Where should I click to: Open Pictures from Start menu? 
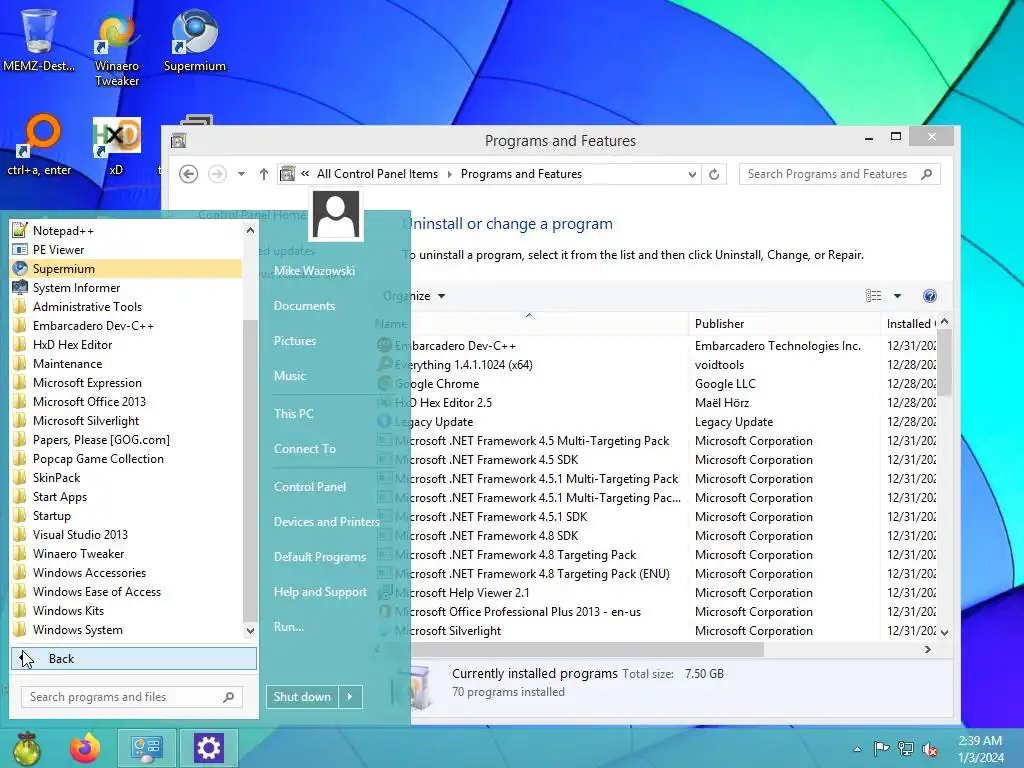click(295, 341)
